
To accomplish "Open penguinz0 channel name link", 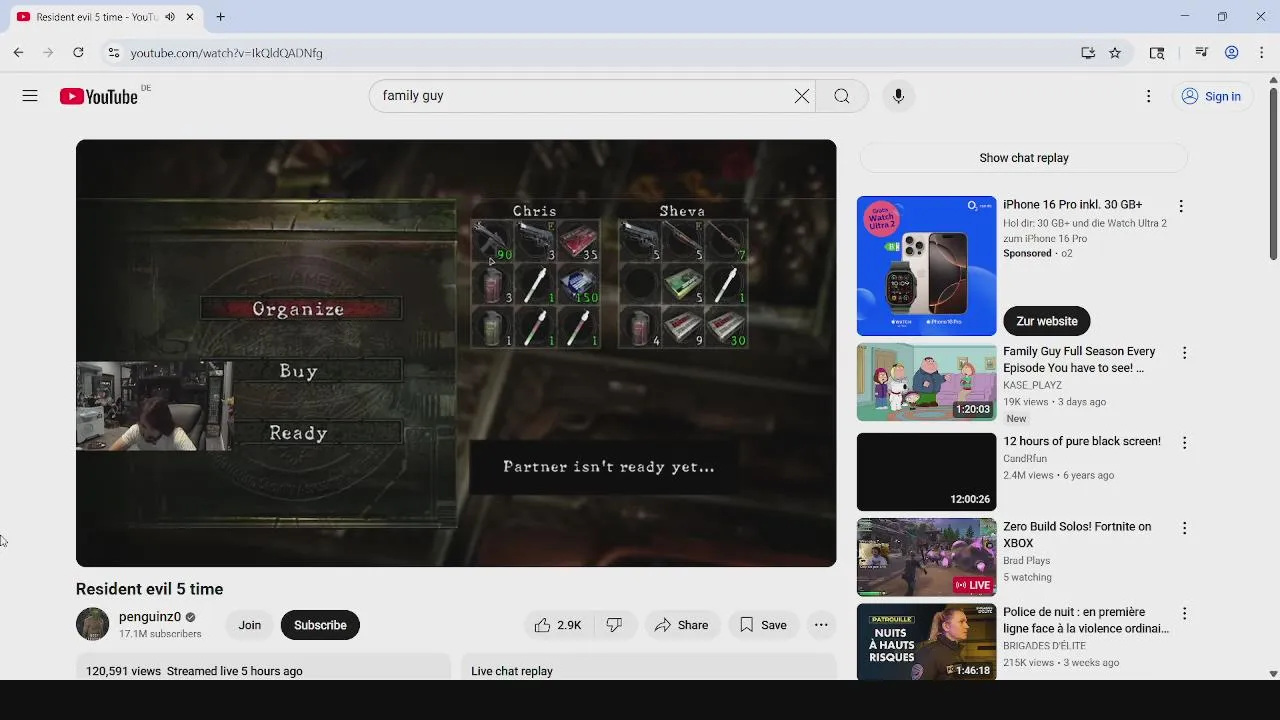I will (x=150, y=617).
